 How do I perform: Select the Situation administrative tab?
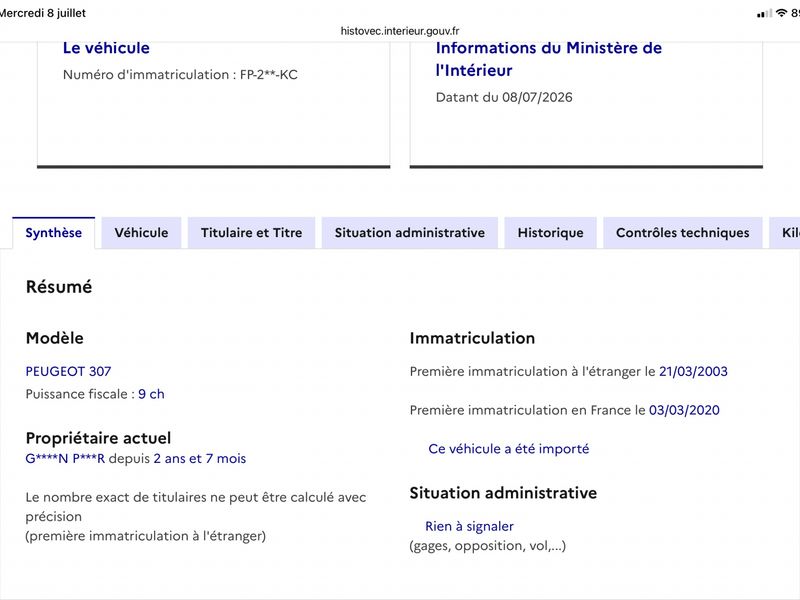point(410,233)
